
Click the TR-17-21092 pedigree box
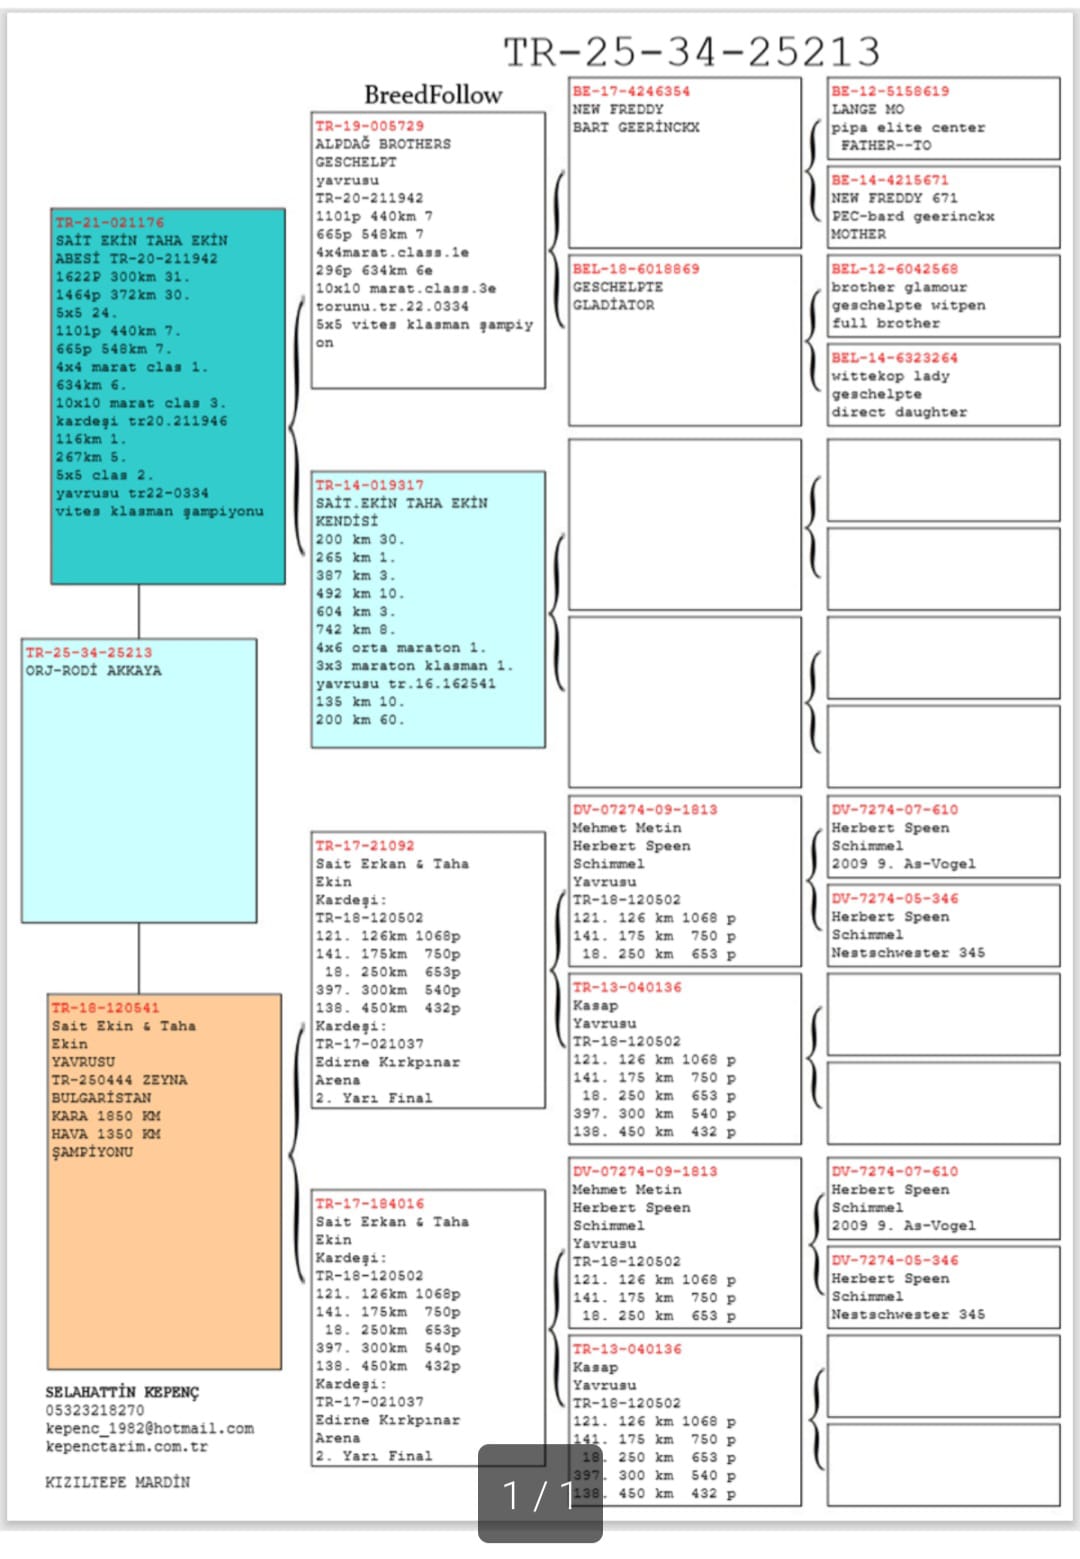(x=428, y=971)
